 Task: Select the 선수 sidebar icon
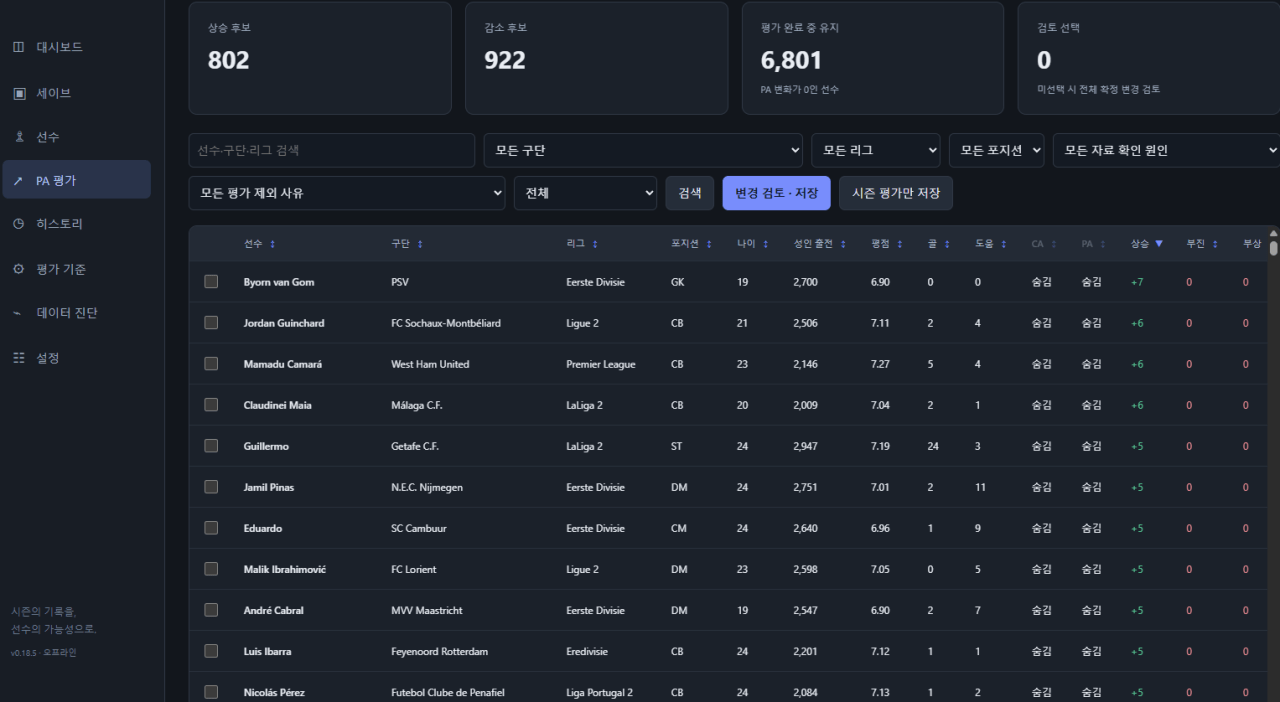[19, 137]
